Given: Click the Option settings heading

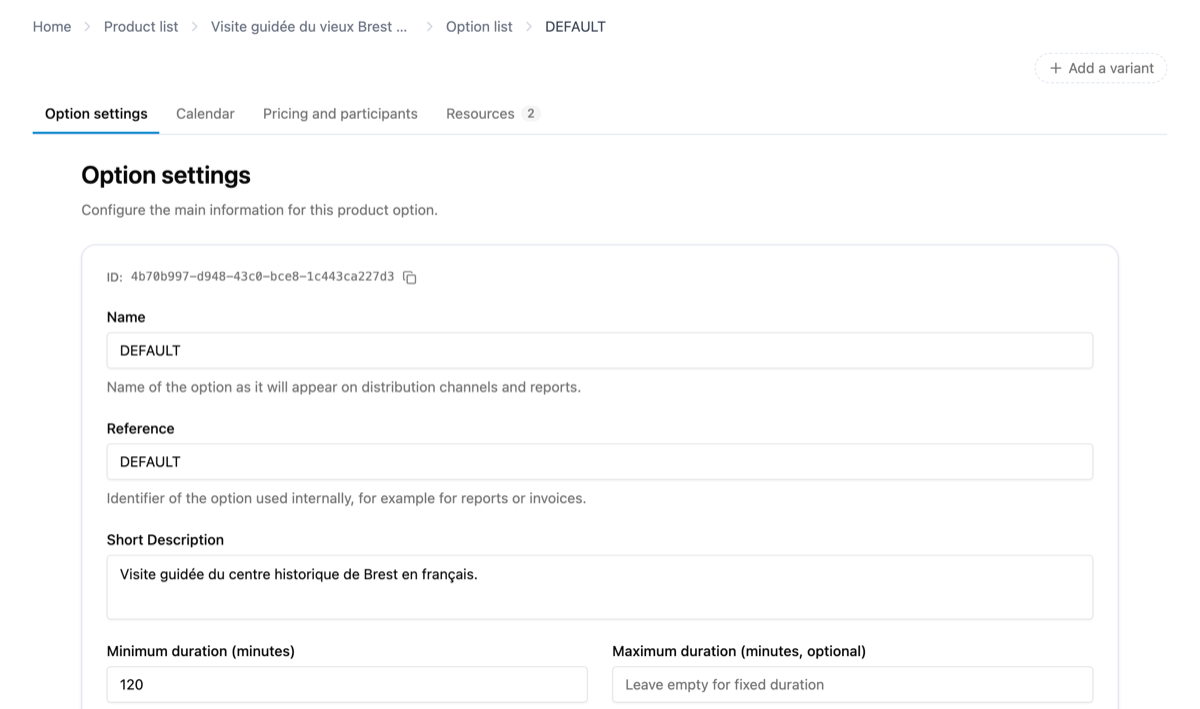Looking at the screenshot, I should coord(166,175).
